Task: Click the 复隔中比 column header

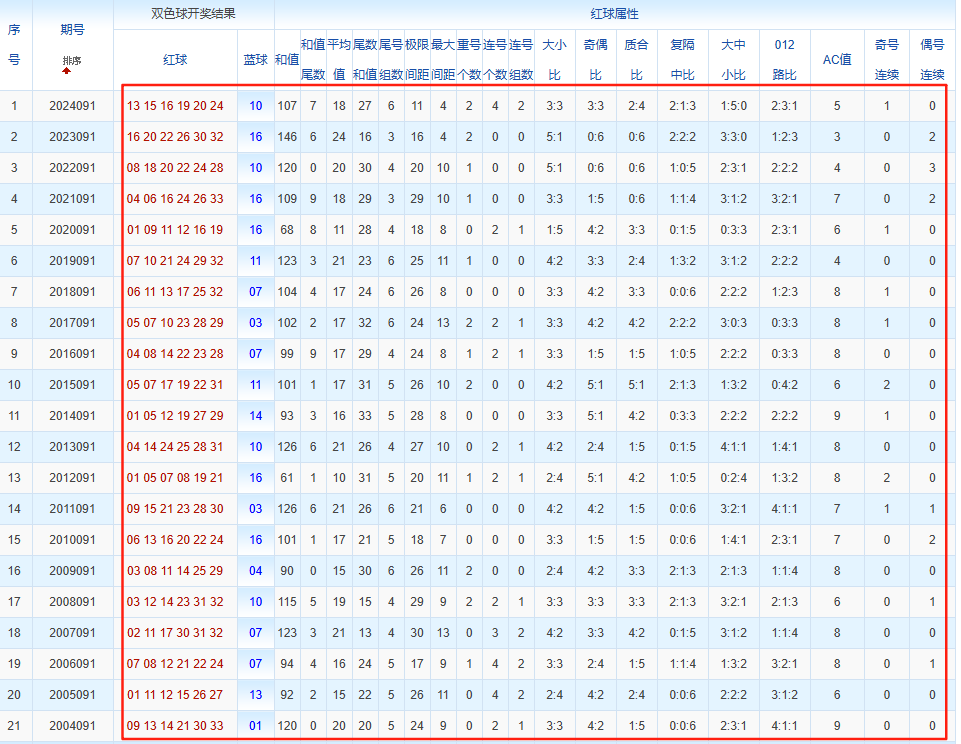Action: click(x=683, y=59)
